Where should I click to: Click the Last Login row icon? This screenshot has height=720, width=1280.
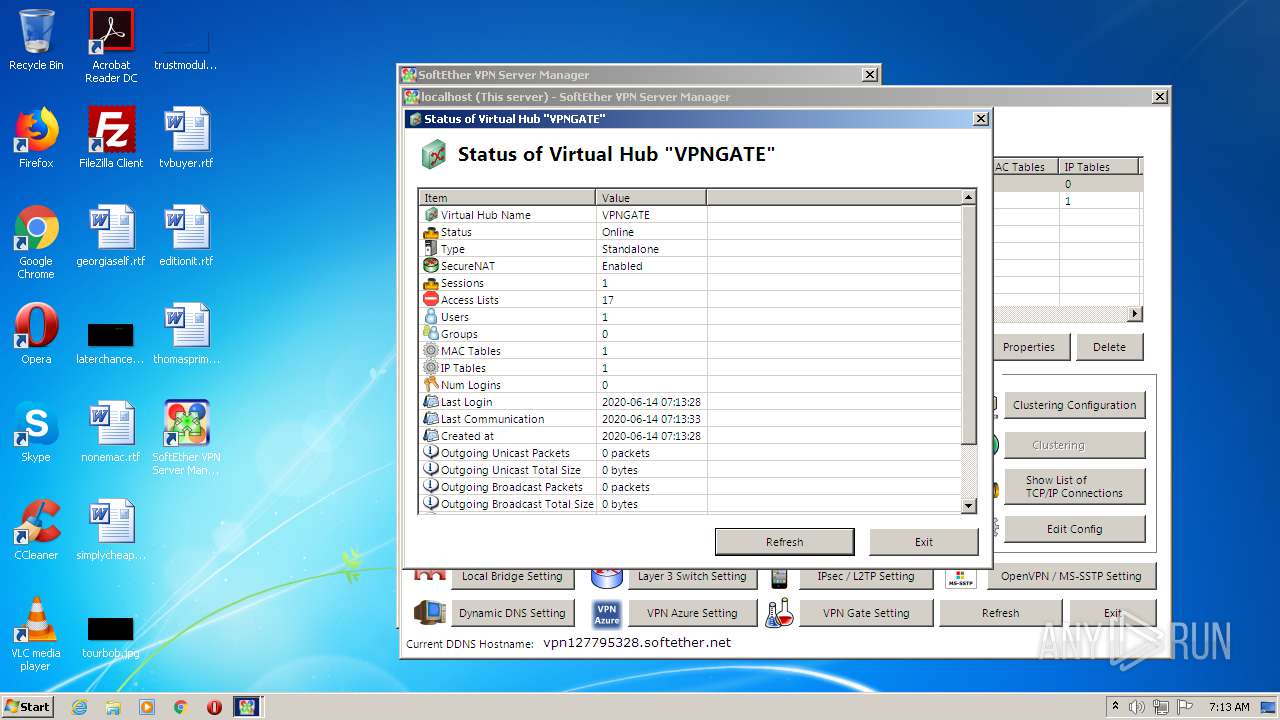[431, 401]
